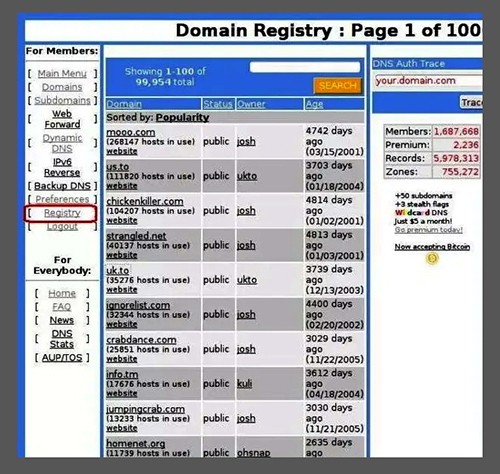Open crabdance.com domain link
The image size is (500, 474).
point(141,340)
